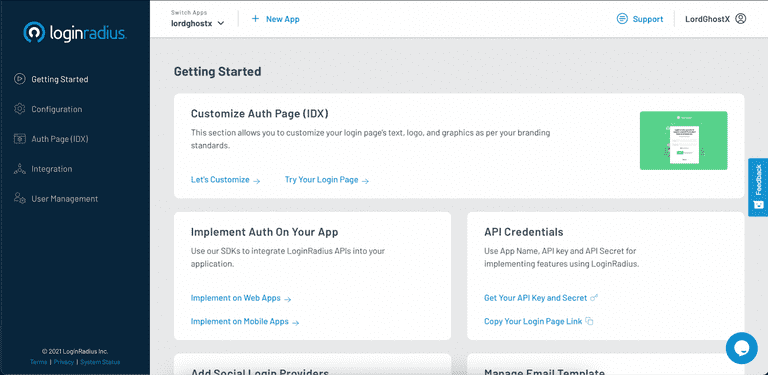Image resolution: width=768 pixels, height=375 pixels.
Task: Click the 2021 LoginRadius Inc. copyright text
Action: [75, 352]
